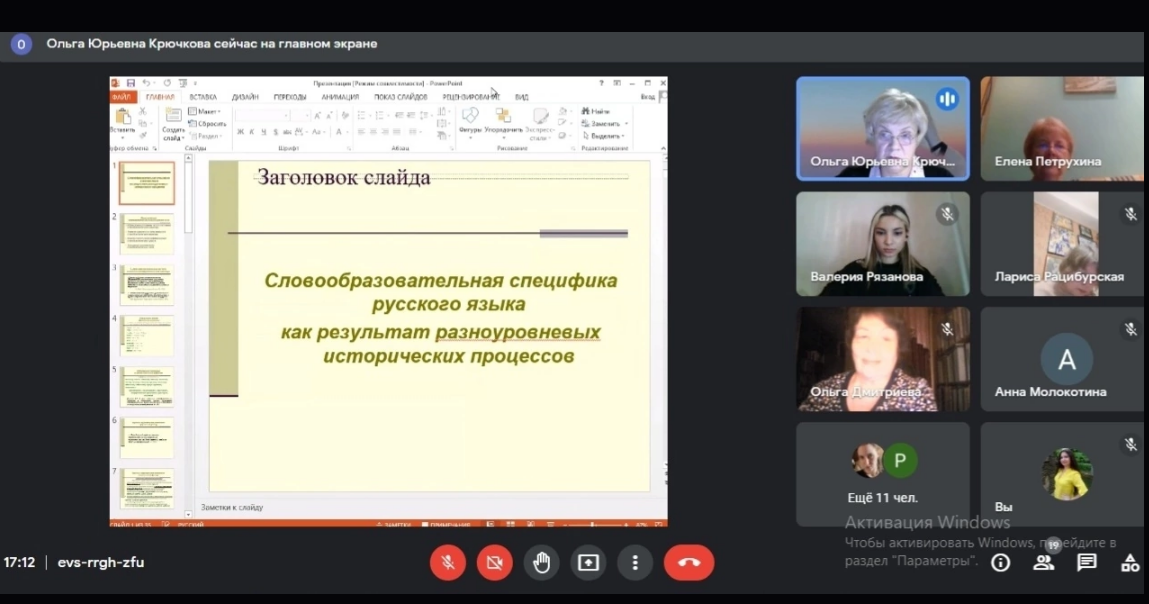This screenshot has width=1149, height=604.
Task: Toggle underline Ч formatting
Action: point(263,132)
